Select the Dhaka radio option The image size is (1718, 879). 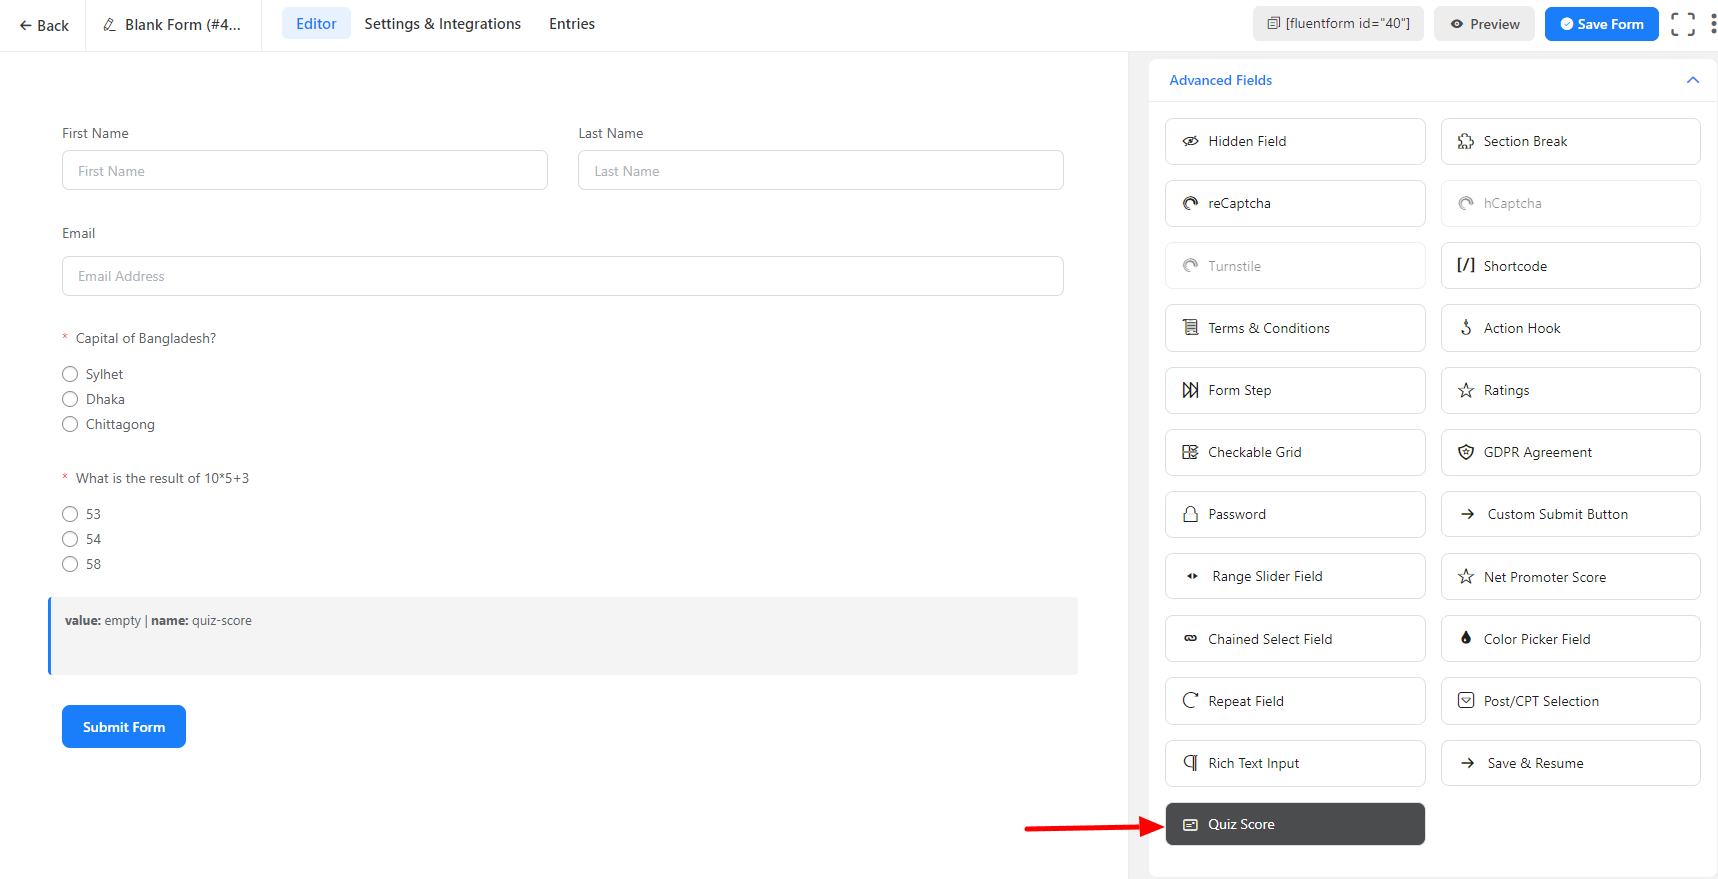pos(70,399)
